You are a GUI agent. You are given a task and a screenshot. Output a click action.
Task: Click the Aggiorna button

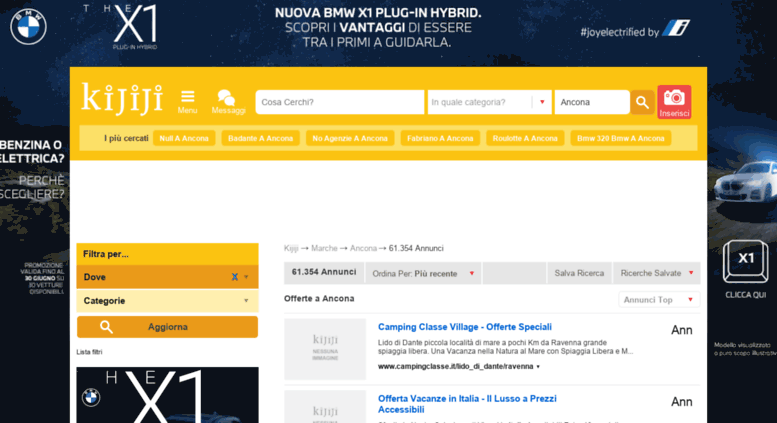(x=167, y=327)
